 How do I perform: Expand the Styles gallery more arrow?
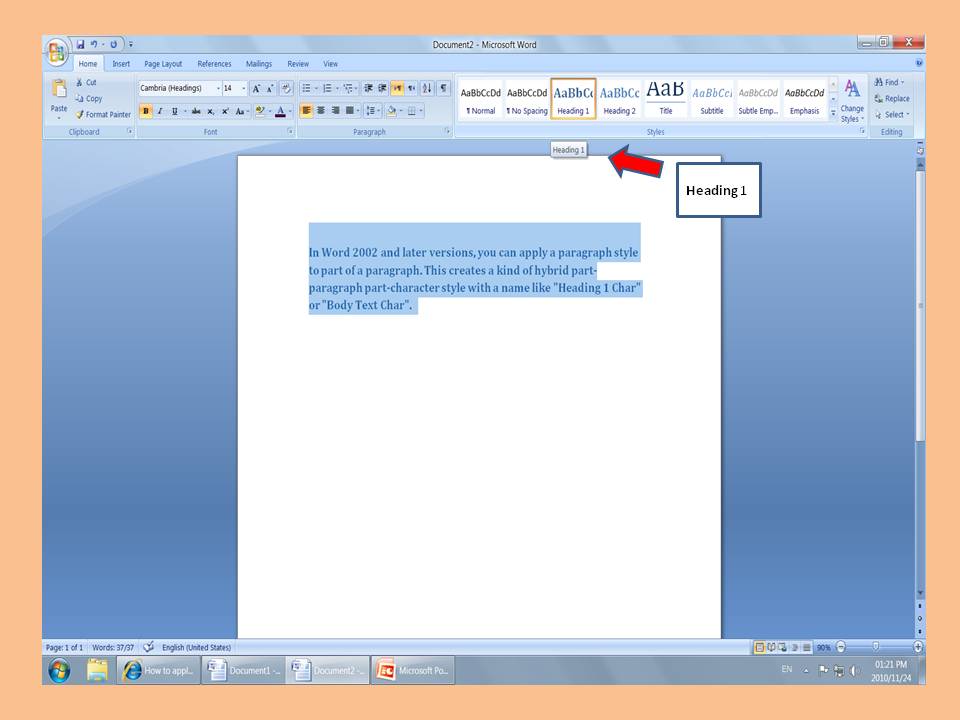point(833,113)
